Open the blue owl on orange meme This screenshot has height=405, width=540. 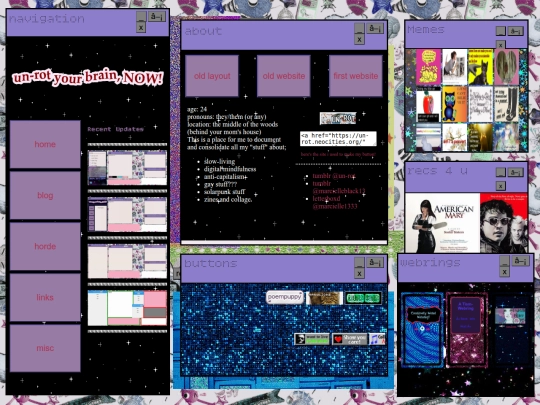click(x=455, y=104)
